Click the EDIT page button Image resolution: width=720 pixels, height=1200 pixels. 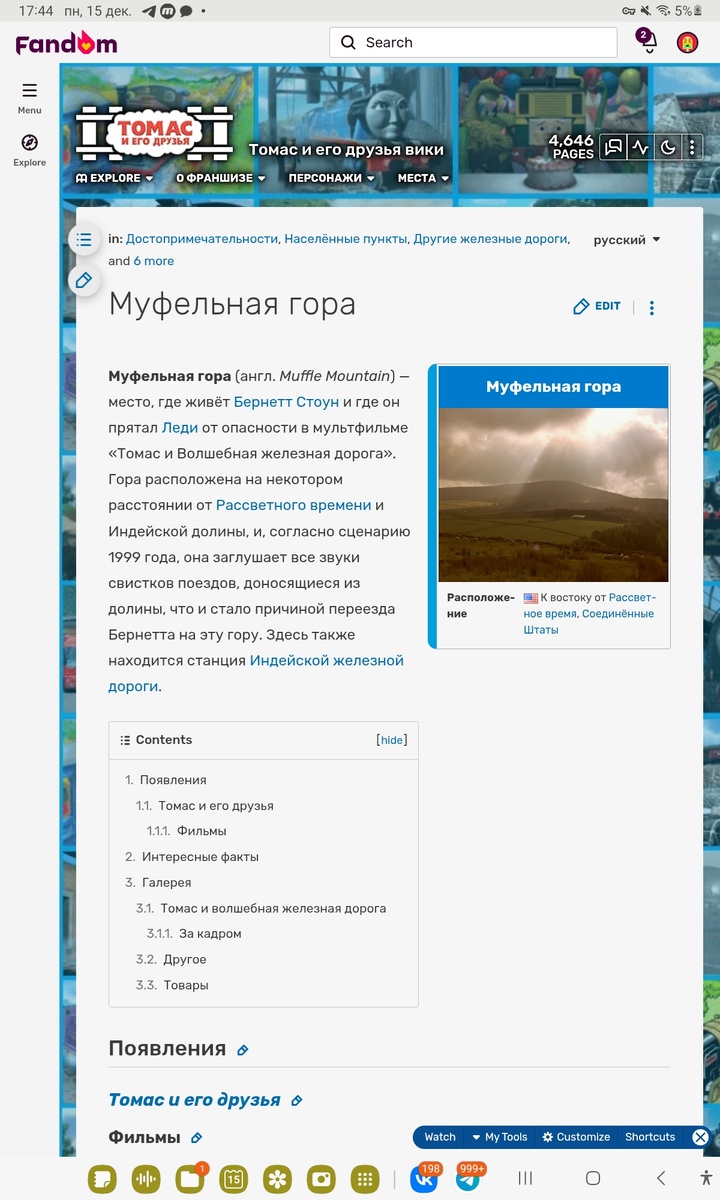coord(597,306)
